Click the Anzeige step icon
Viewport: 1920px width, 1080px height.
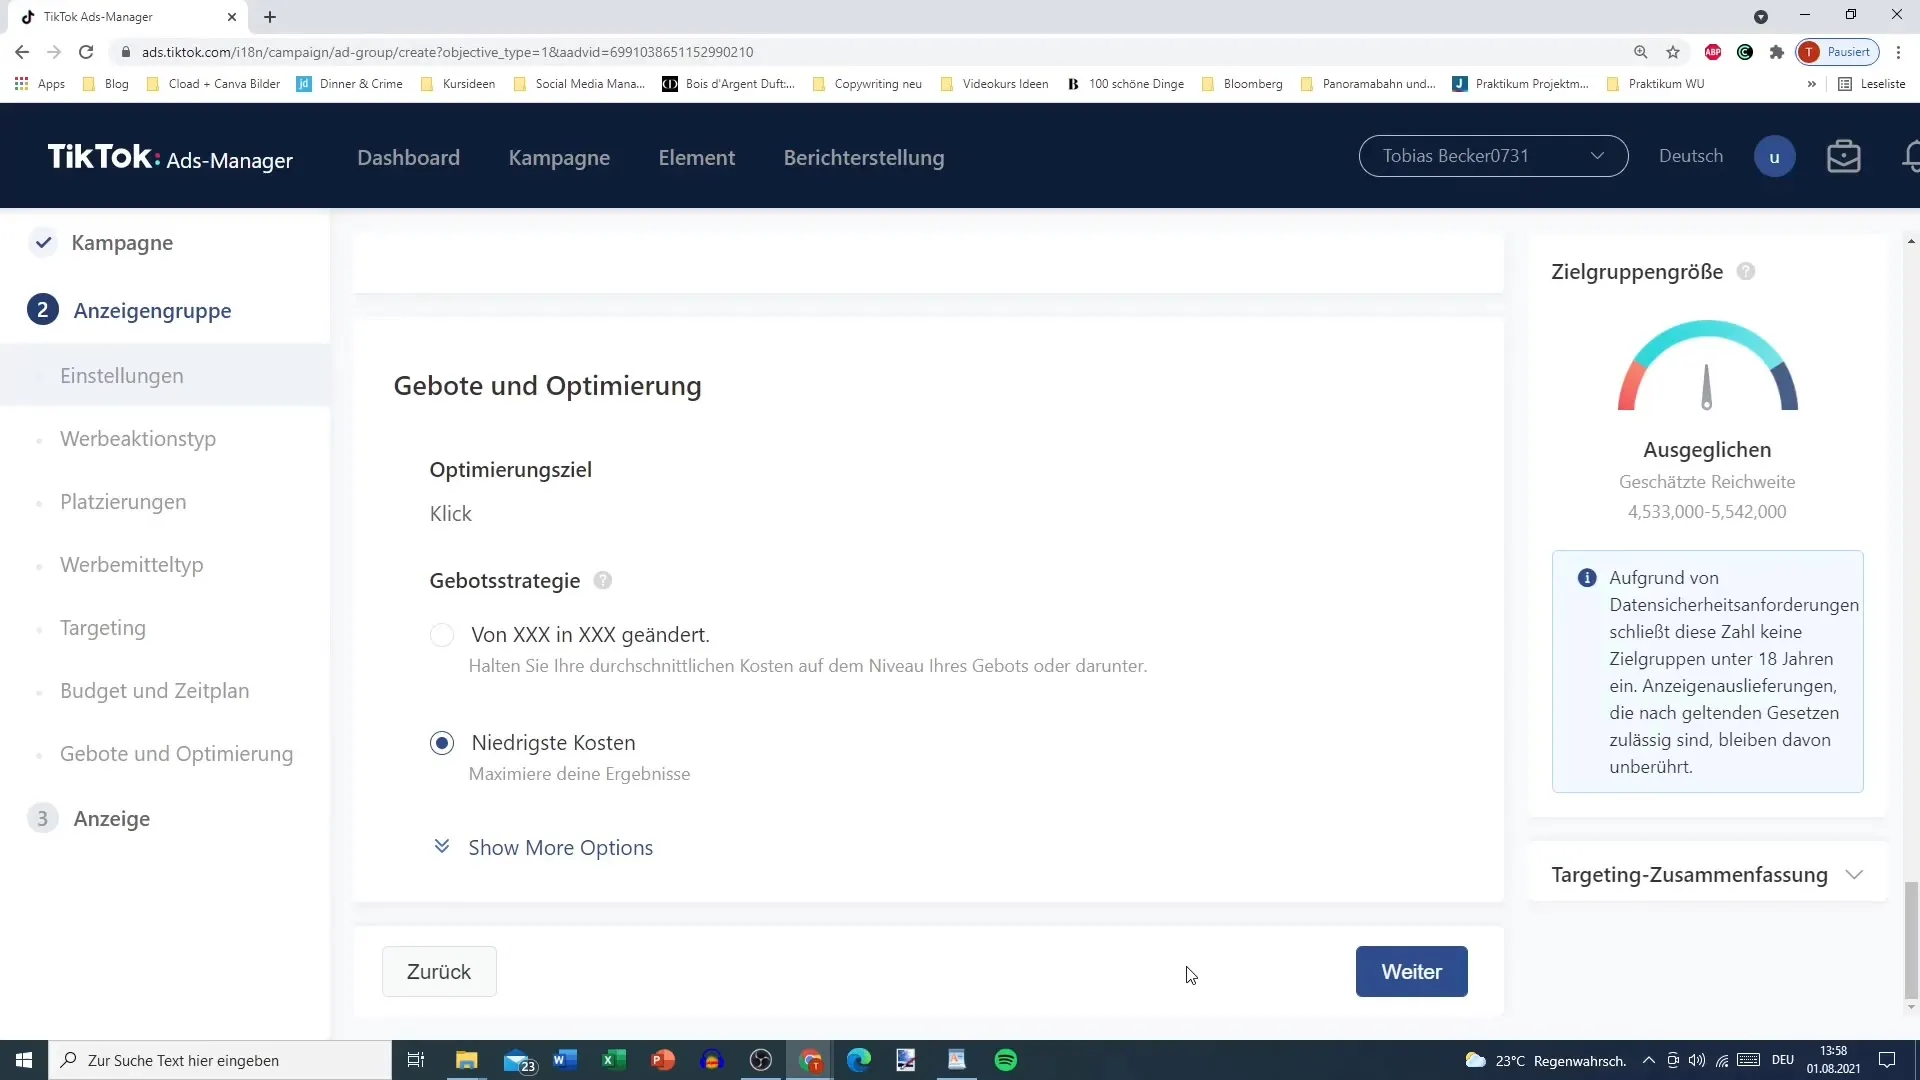[42, 818]
